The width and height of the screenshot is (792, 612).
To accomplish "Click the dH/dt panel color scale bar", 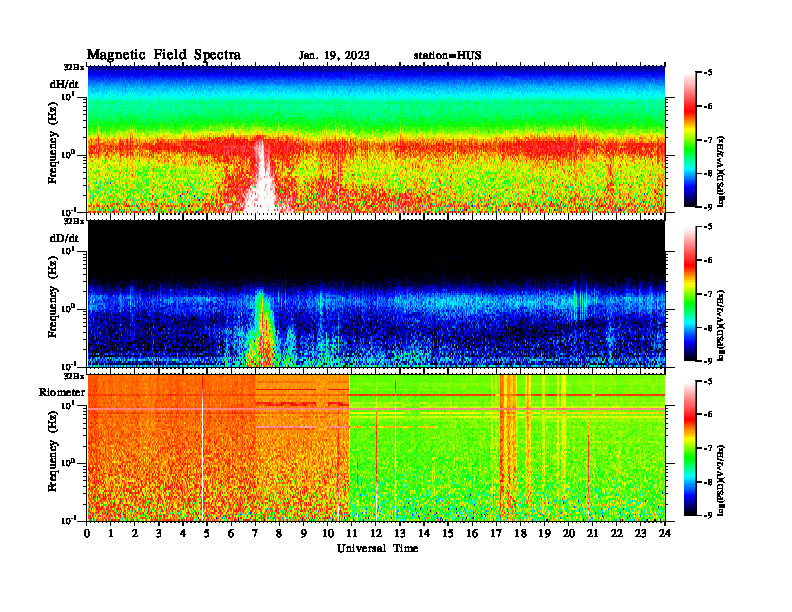I will (x=690, y=140).
